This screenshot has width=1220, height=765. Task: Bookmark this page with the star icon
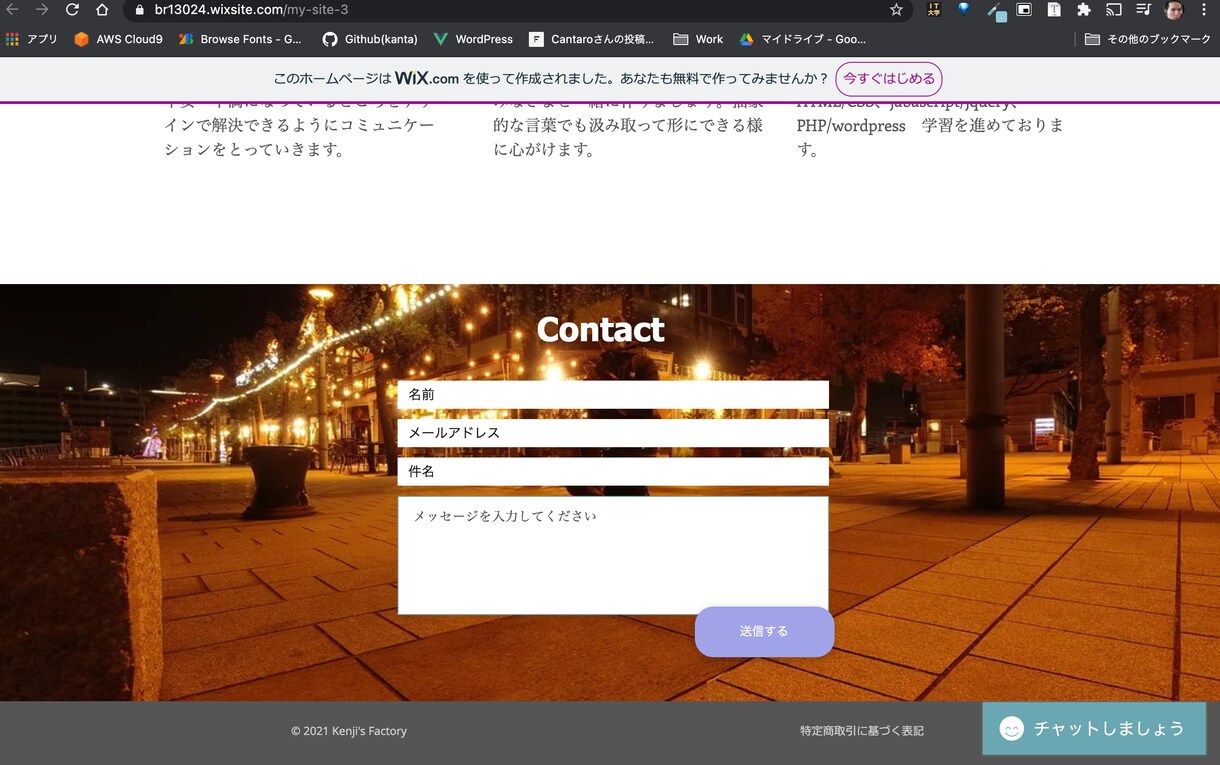[x=896, y=10]
